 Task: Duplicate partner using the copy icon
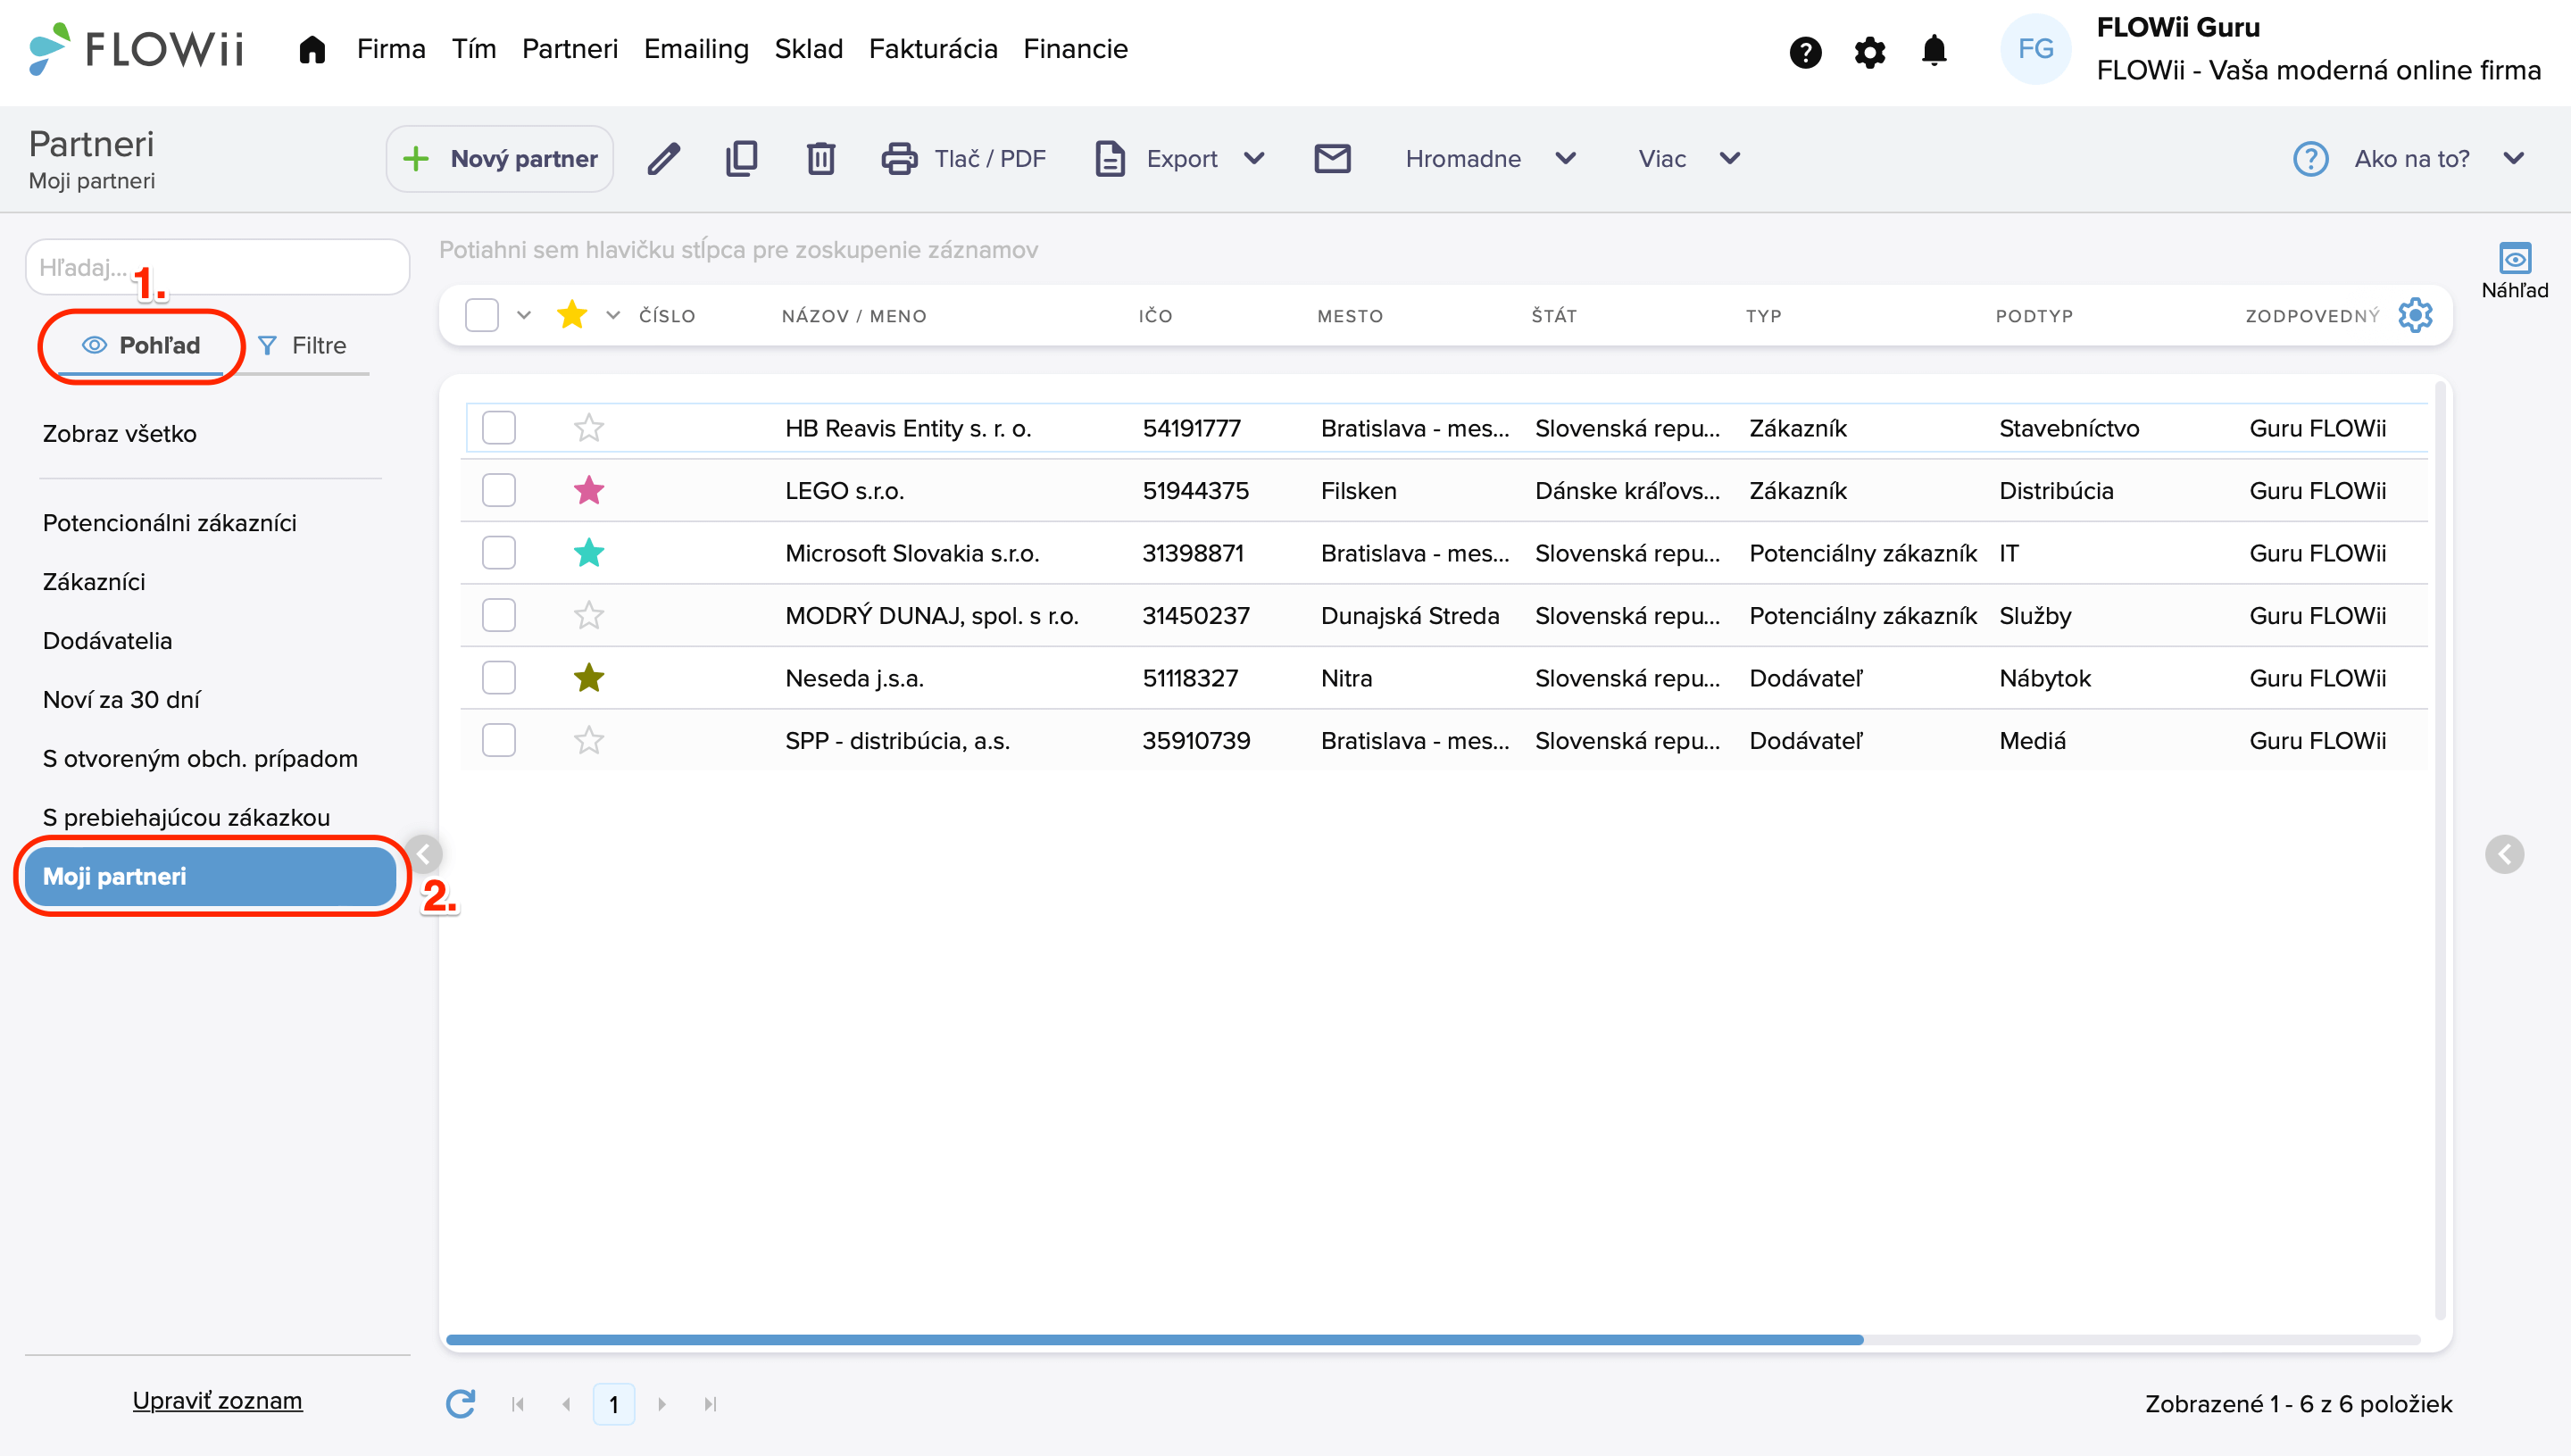point(741,158)
